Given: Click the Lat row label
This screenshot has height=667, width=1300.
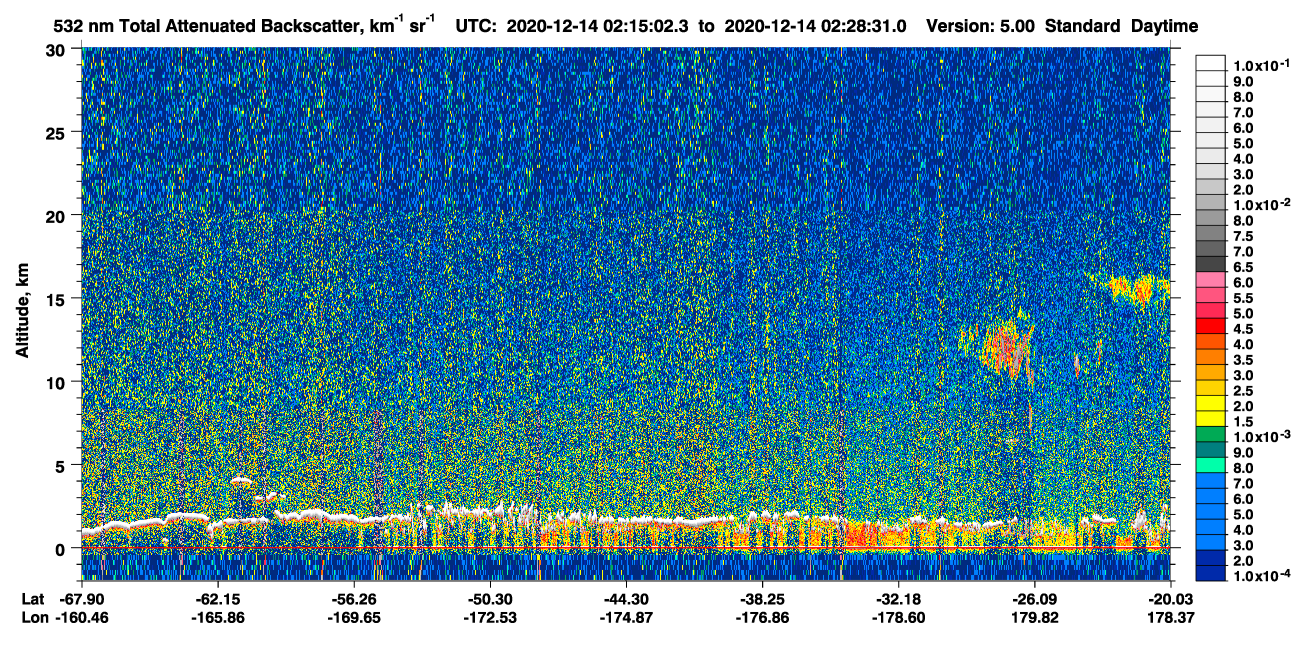Looking at the screenshot, I should (33, 599).
